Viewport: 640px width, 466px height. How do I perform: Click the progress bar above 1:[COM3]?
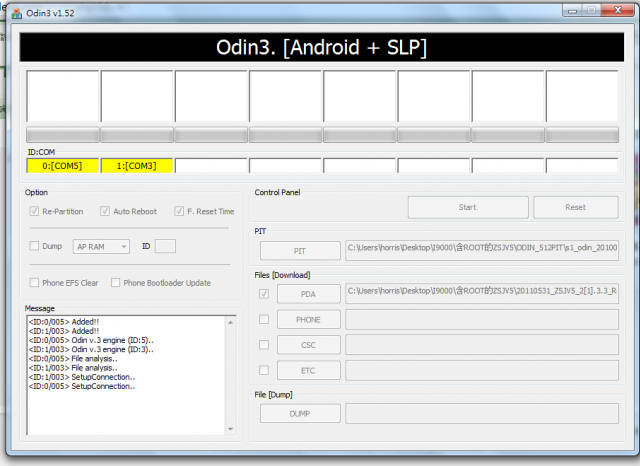(x=137, y=135)
